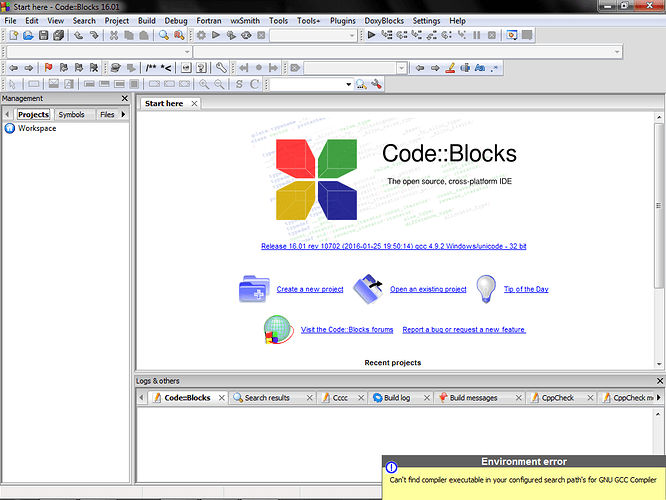Switch to the Search results tab
This screenshot has height=500, width=666.
267,398
